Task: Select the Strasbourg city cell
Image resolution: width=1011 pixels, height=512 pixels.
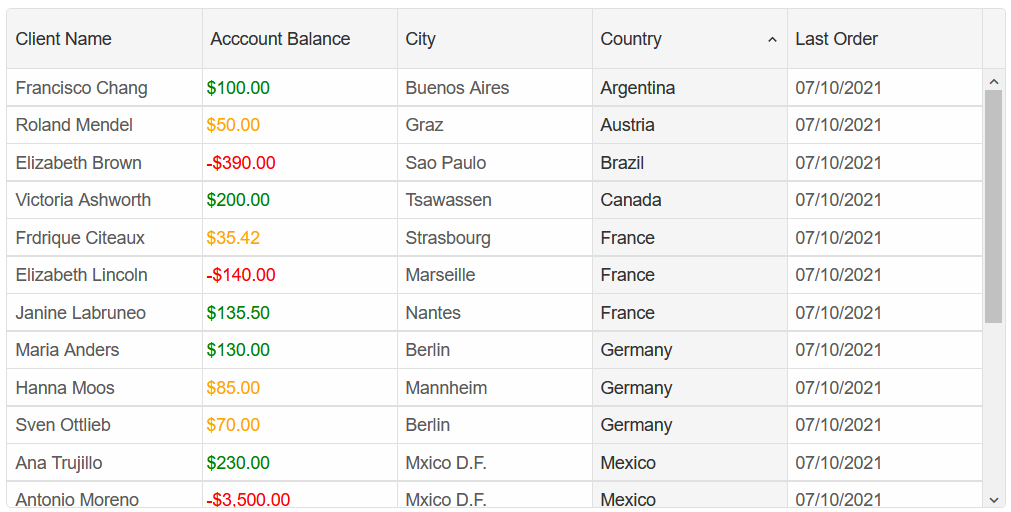Action: pyautogui.click(x=495, y=238)
